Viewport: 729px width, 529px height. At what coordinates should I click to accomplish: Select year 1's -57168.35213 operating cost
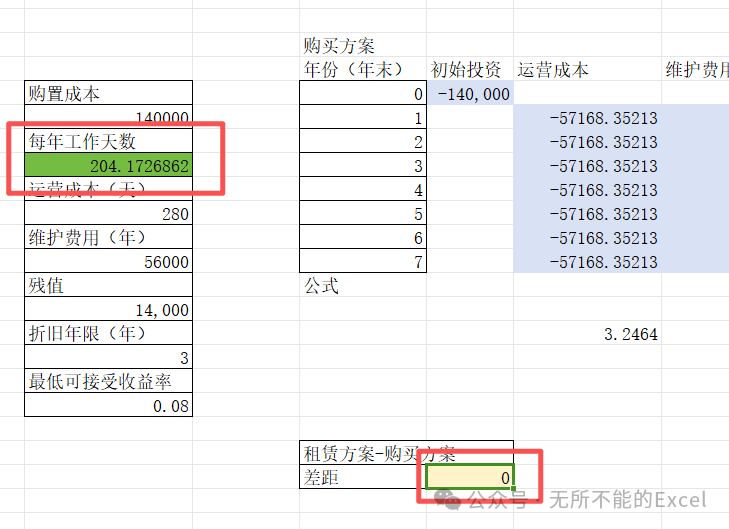click(588, 117)
